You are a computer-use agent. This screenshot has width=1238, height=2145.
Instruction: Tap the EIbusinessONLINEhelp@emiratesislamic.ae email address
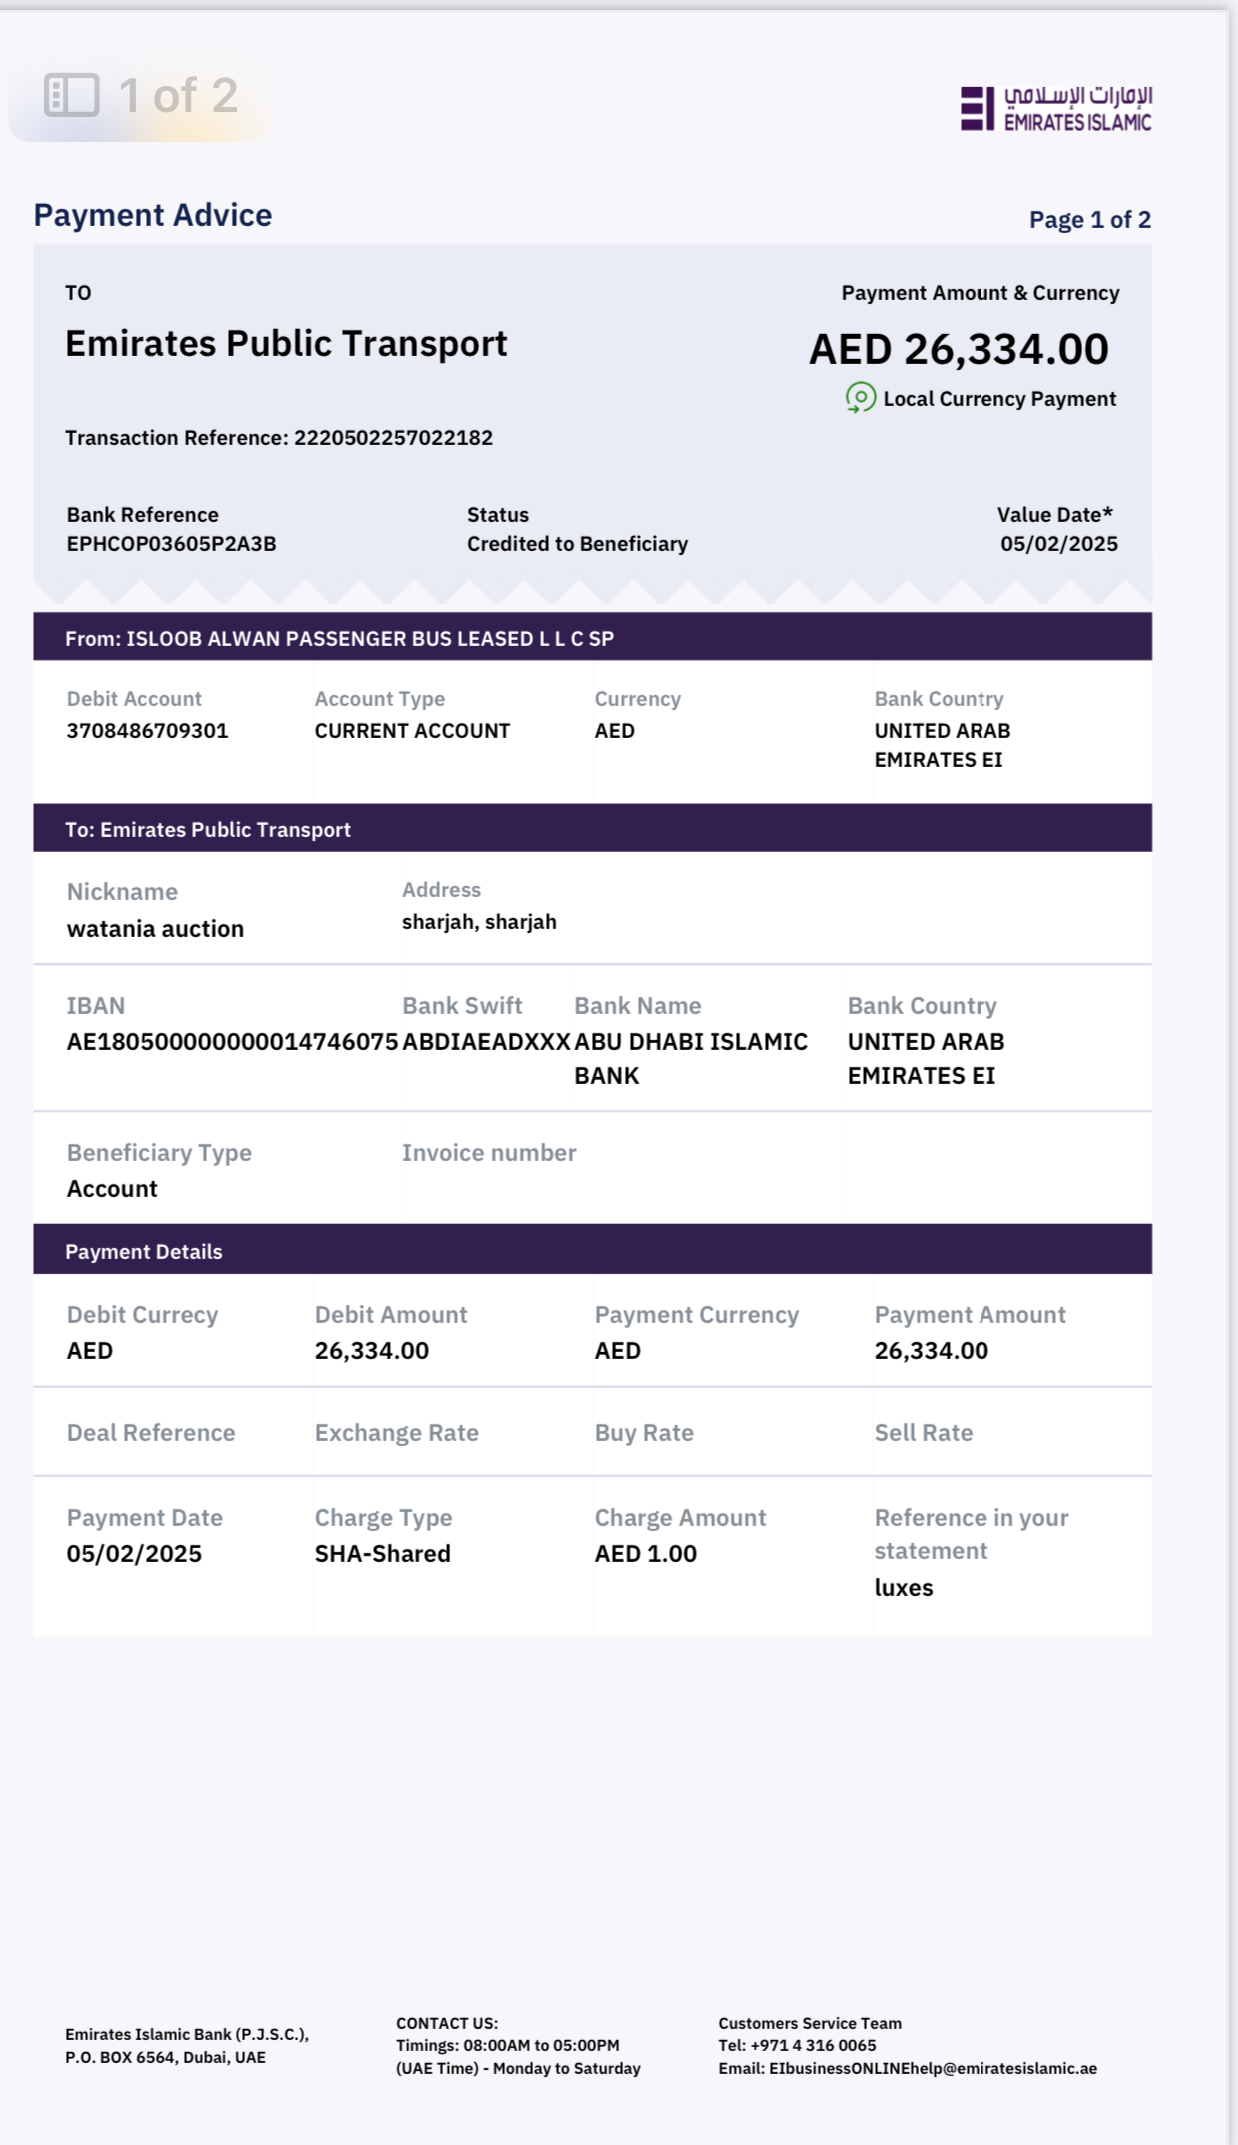(933, 2068)
